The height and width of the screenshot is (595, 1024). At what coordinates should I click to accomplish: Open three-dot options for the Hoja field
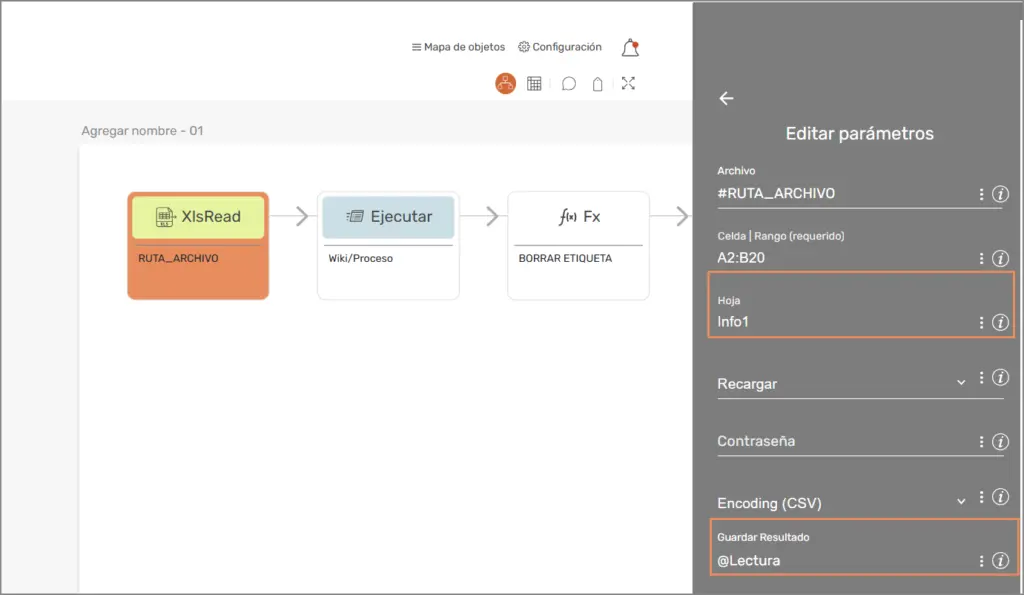tap(981, 323)
